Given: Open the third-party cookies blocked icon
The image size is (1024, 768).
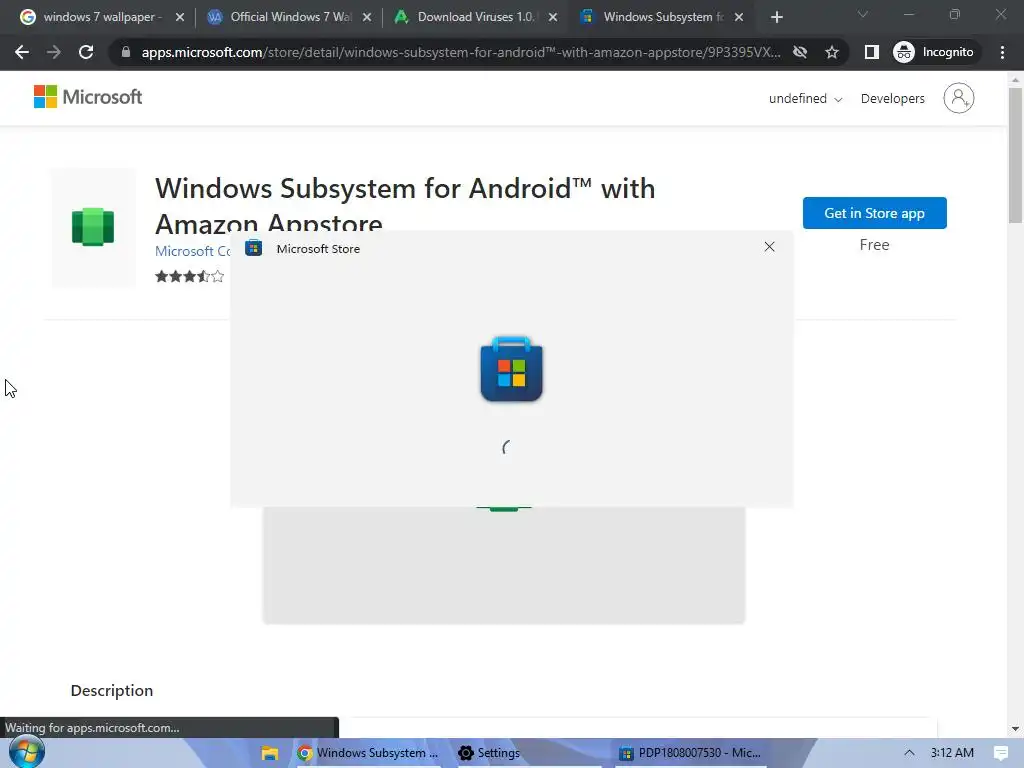Looking at the screenshot, I should (x=799, y=52).
